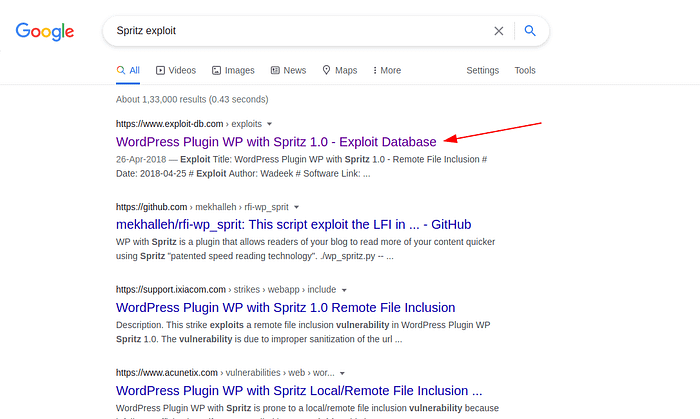Open the mekhalleh/rfi-wp_sprit GitHub result
Viewport: 700px width, 419px height.
[293, 224]
